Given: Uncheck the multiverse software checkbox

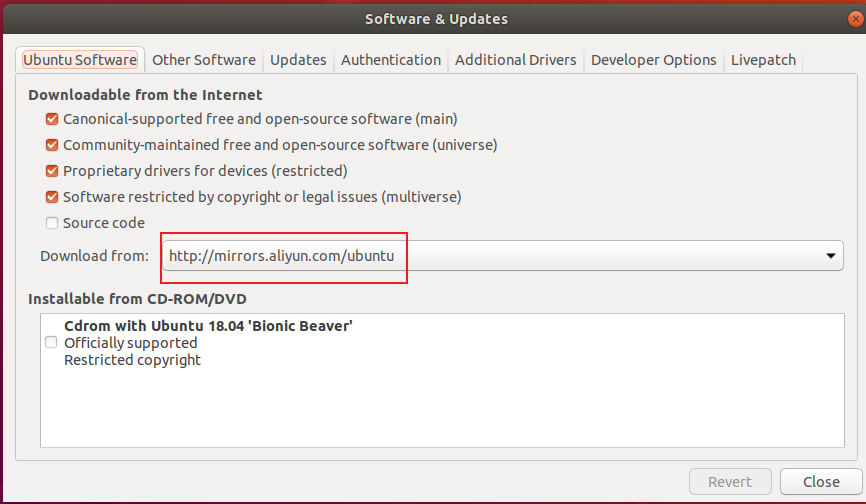Looking at the screenshot, I should click(x=52, y=197).
